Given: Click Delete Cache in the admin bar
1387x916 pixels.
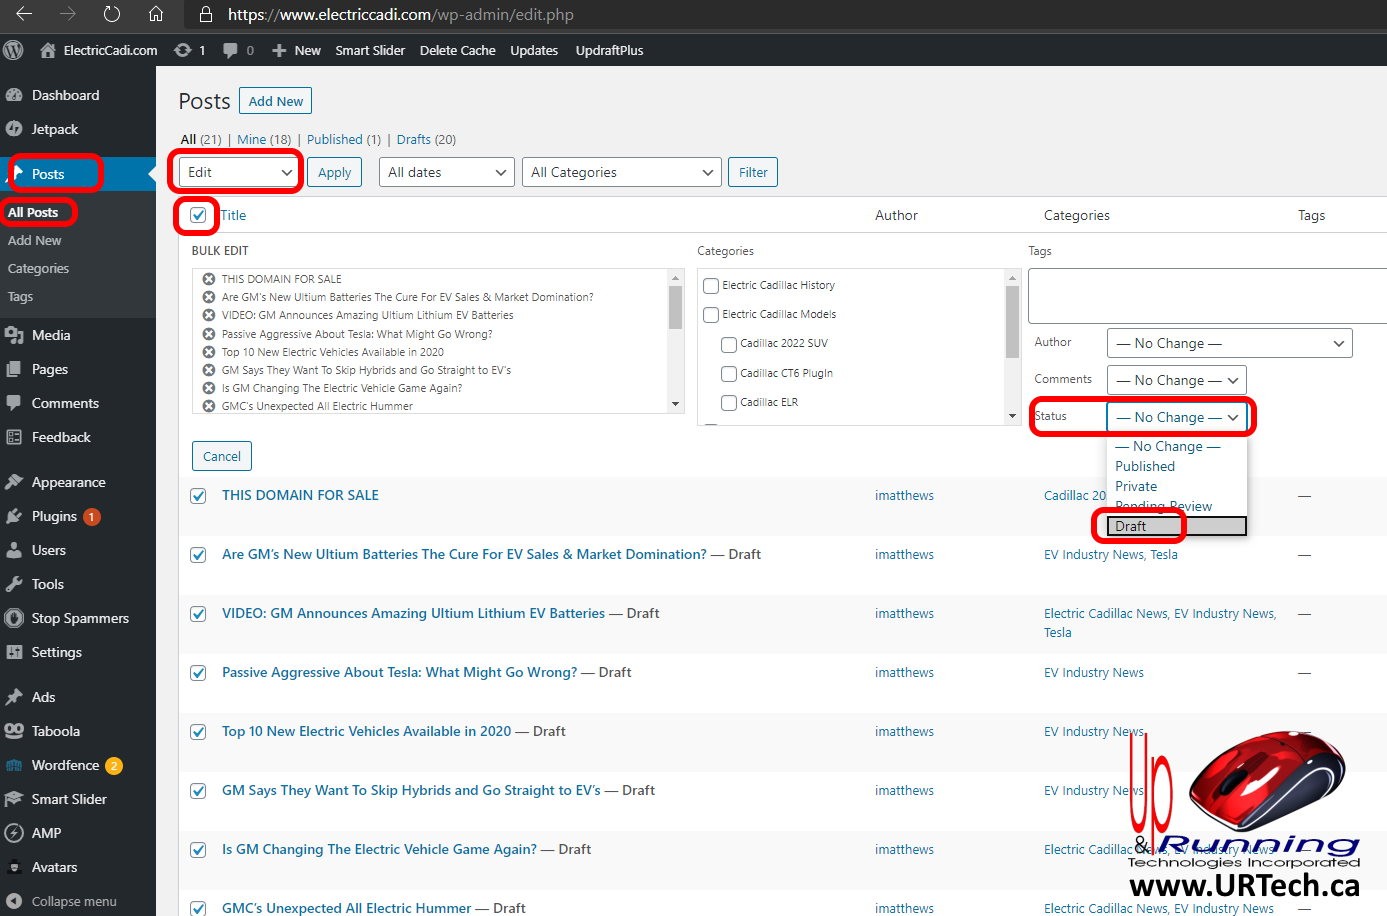Looking at the screenshot, I should tap(457, 50).
